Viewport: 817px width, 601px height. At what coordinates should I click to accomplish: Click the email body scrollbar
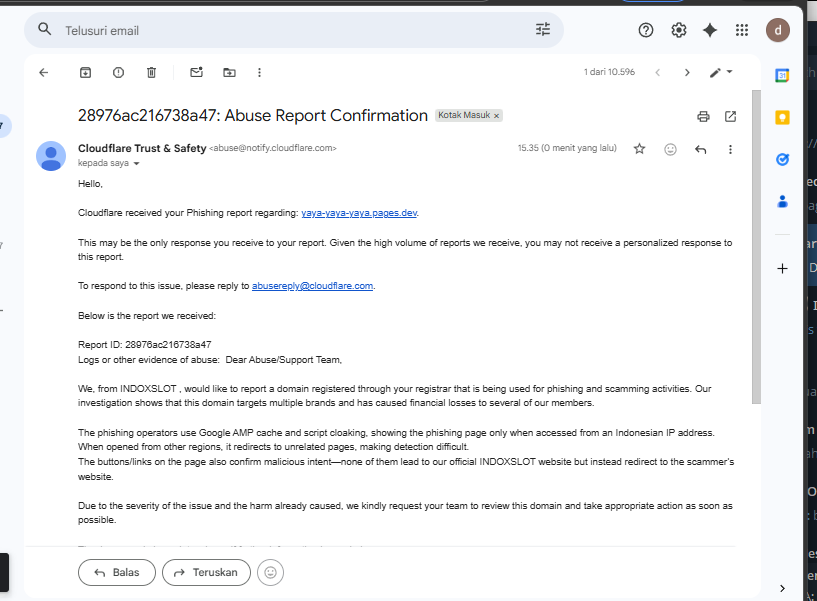pyautogui.click(x=756, y=247)
